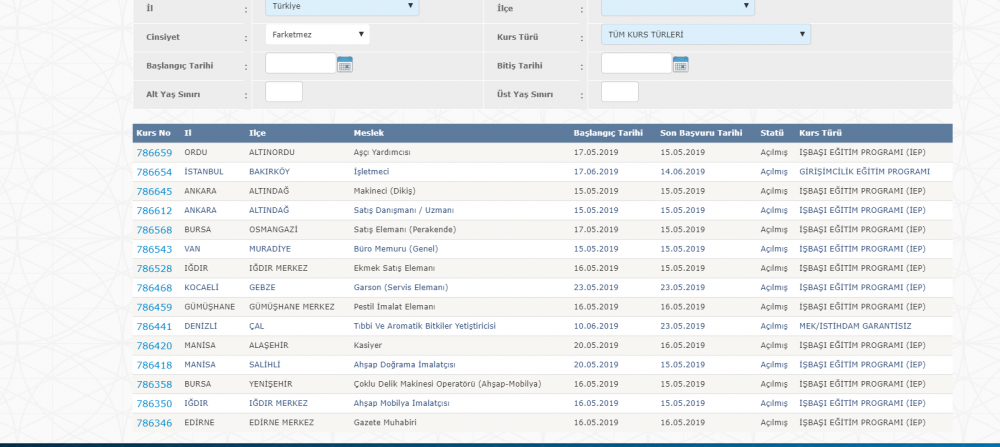Expand the İlçe dropdown
The width and height of the screenshot is (1000, 447).
point(678,6)
